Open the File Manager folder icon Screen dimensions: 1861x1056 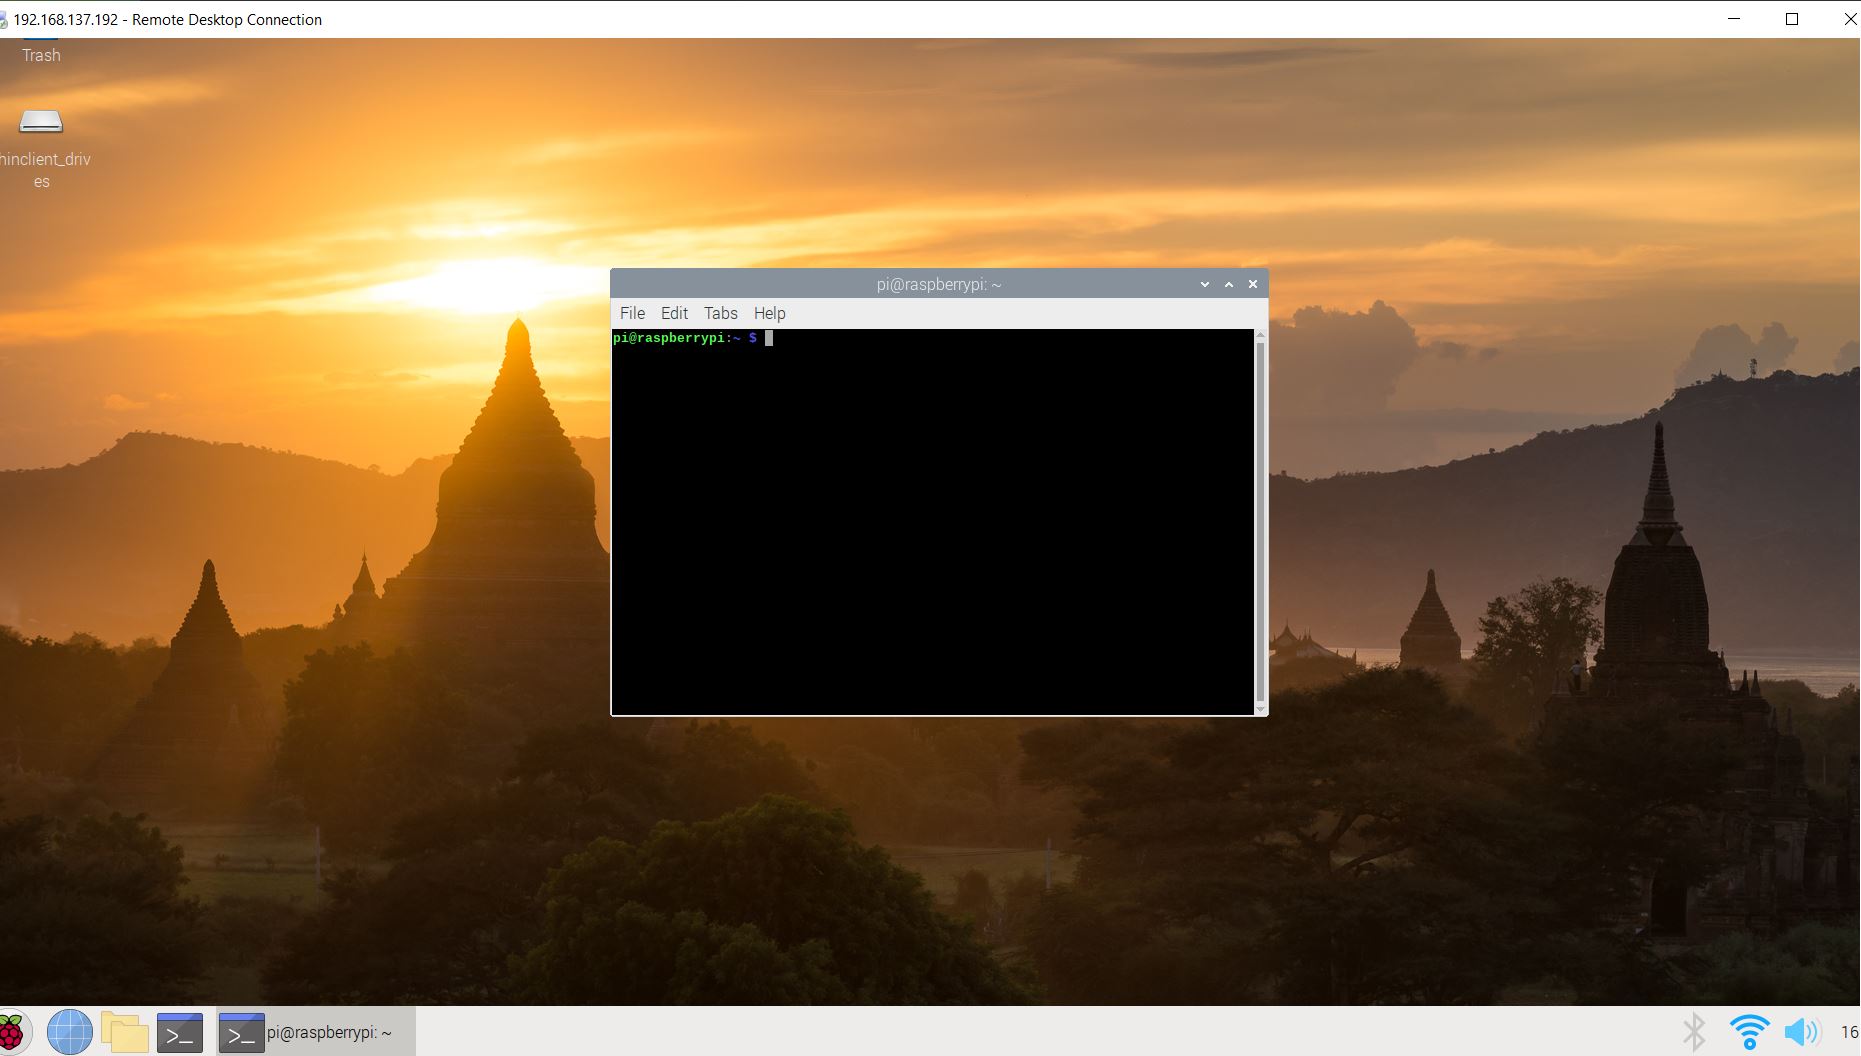[x=125, y=1032]
